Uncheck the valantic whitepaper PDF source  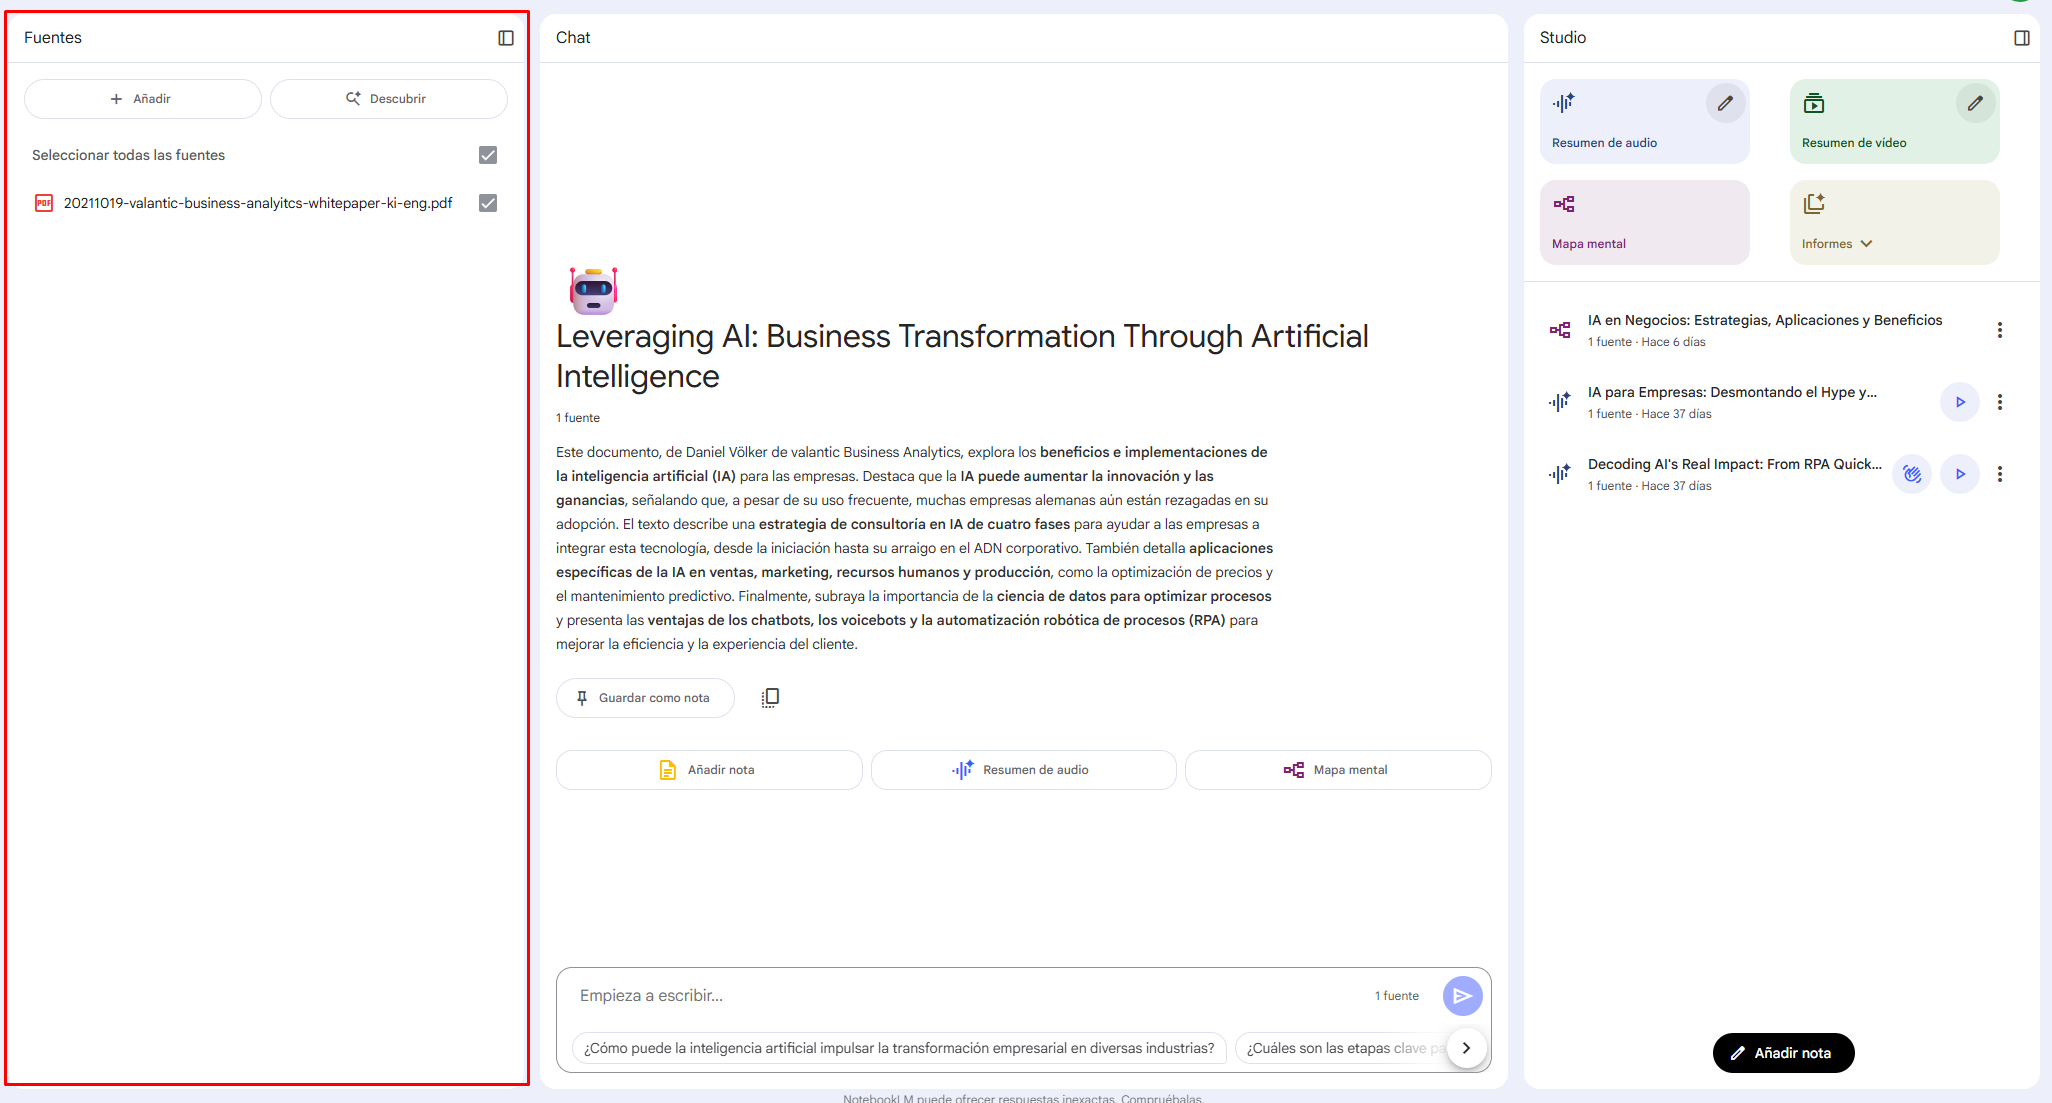(x=488, y=203)
